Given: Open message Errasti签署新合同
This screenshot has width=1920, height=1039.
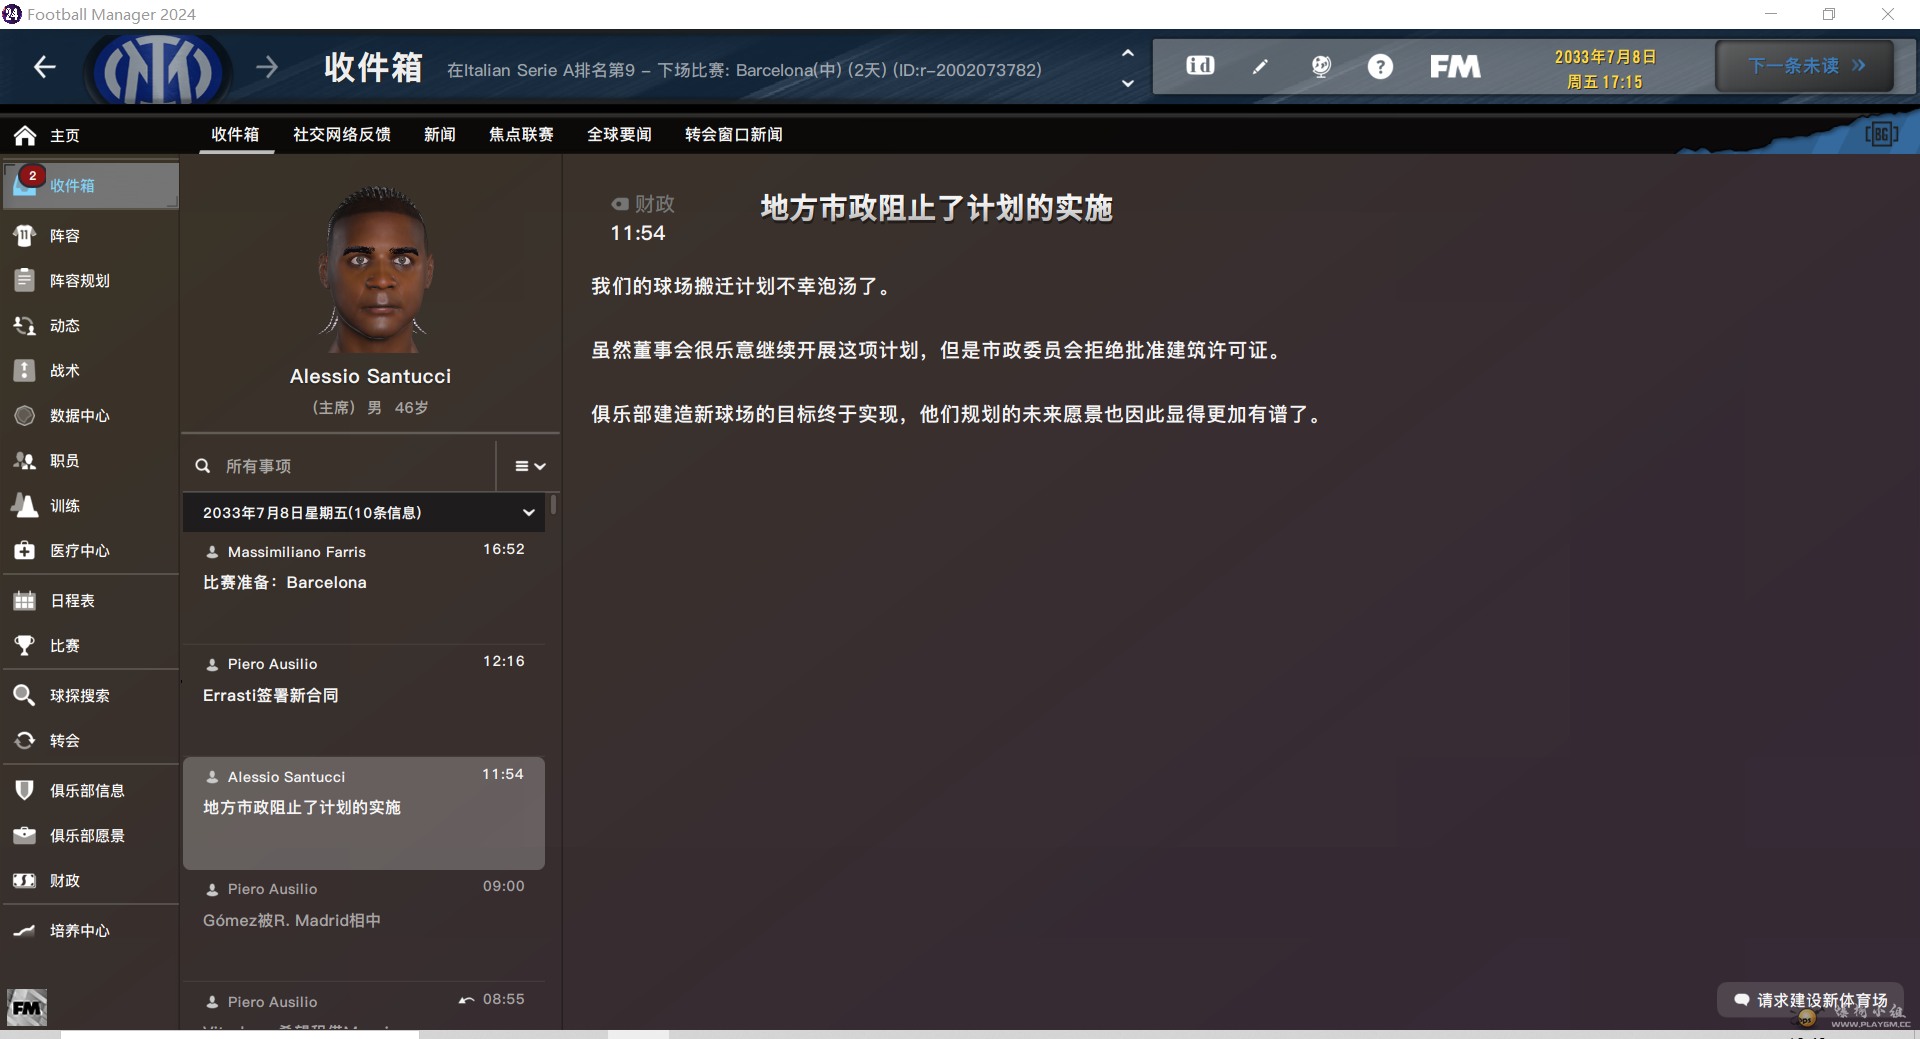Looking at the screenshot, I should (364, 701).
